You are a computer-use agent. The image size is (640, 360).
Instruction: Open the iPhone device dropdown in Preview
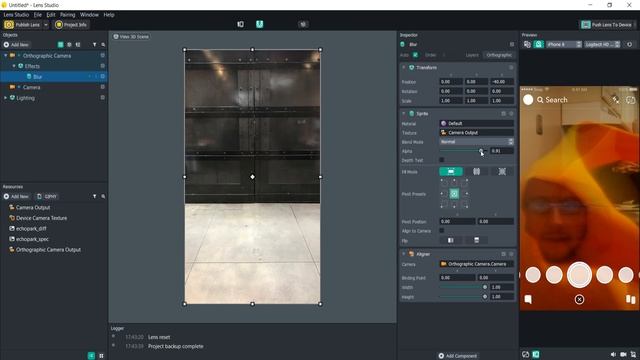coord(564,44)
